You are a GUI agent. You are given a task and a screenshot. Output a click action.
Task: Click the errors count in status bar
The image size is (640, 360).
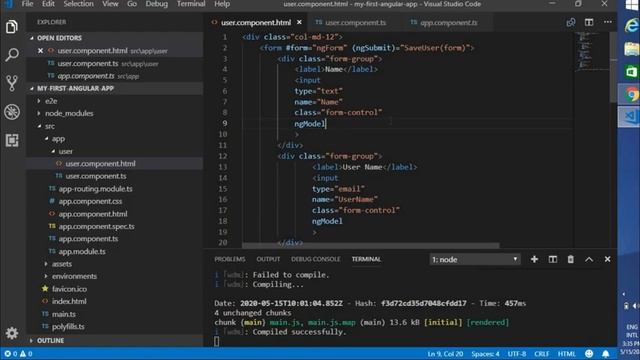point(11,353)
